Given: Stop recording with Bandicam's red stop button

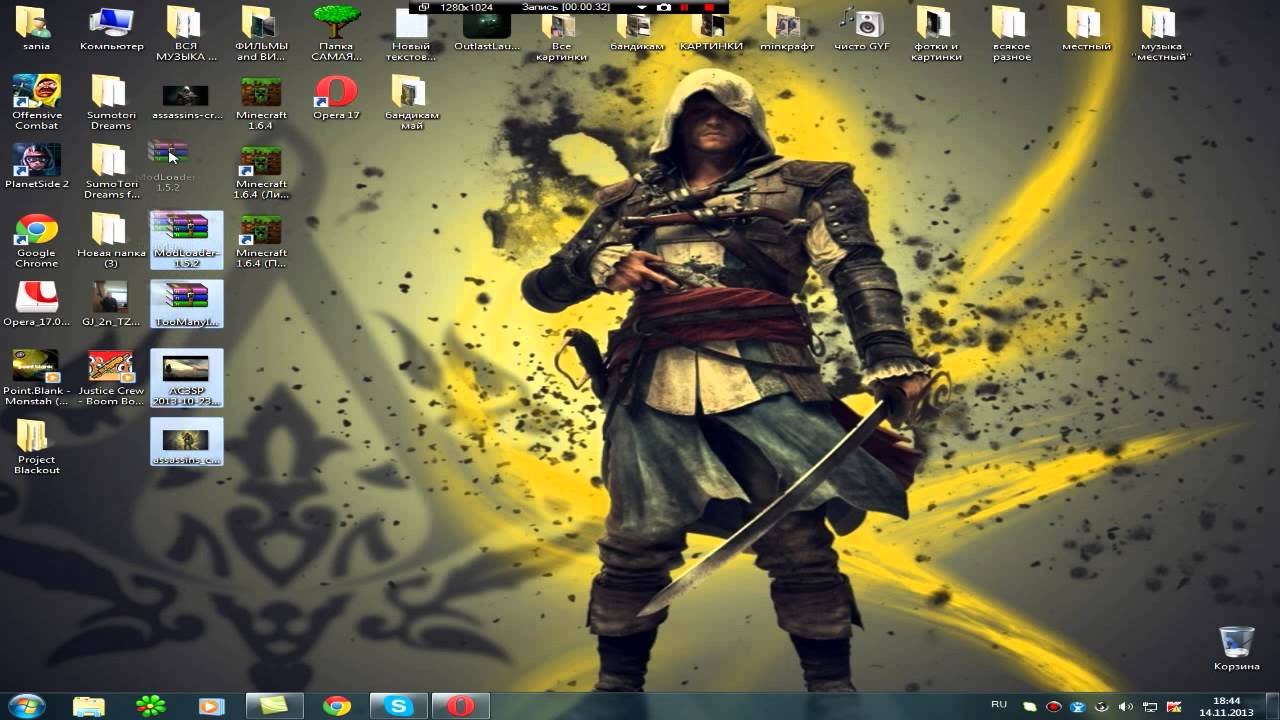Looking at the screenshot, I should tap(709, 7).
